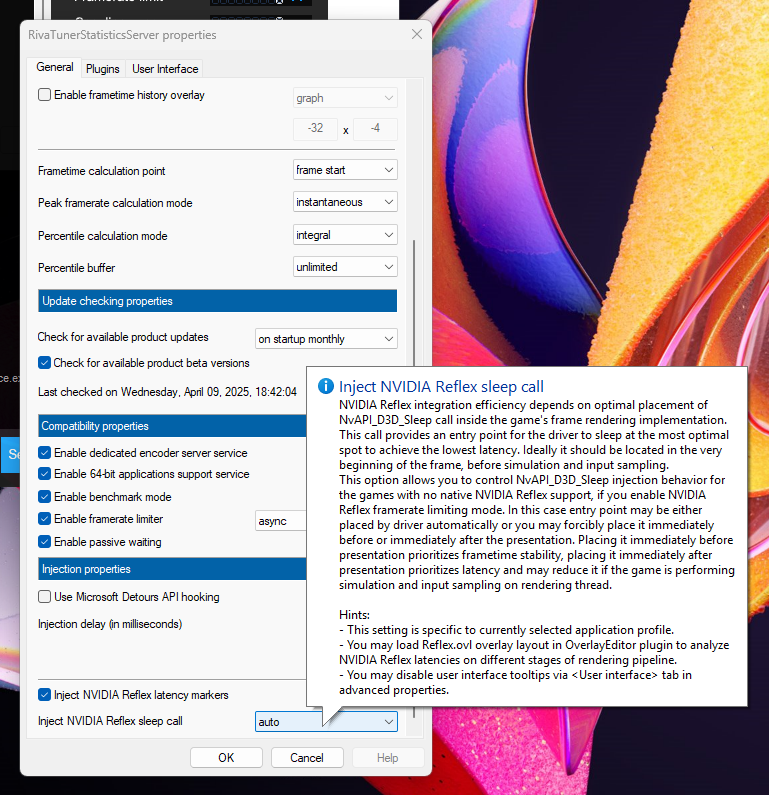Toggle Inject NVIDIA Reflex latency markers
The image size is (769, 795).
(x=45, y=695)
